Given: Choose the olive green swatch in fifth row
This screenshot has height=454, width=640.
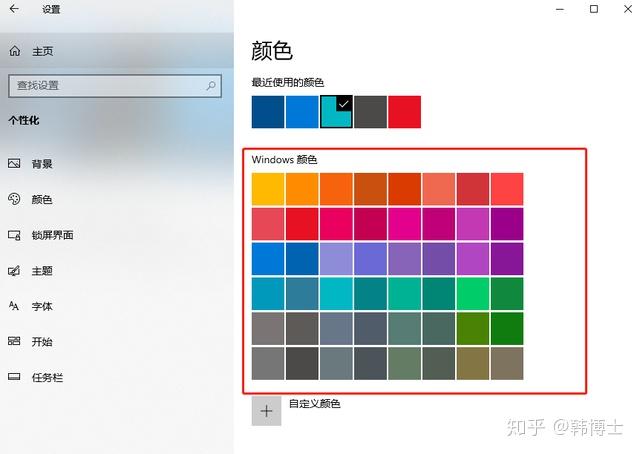Looking at the screenshot, I should coord(473,329).
